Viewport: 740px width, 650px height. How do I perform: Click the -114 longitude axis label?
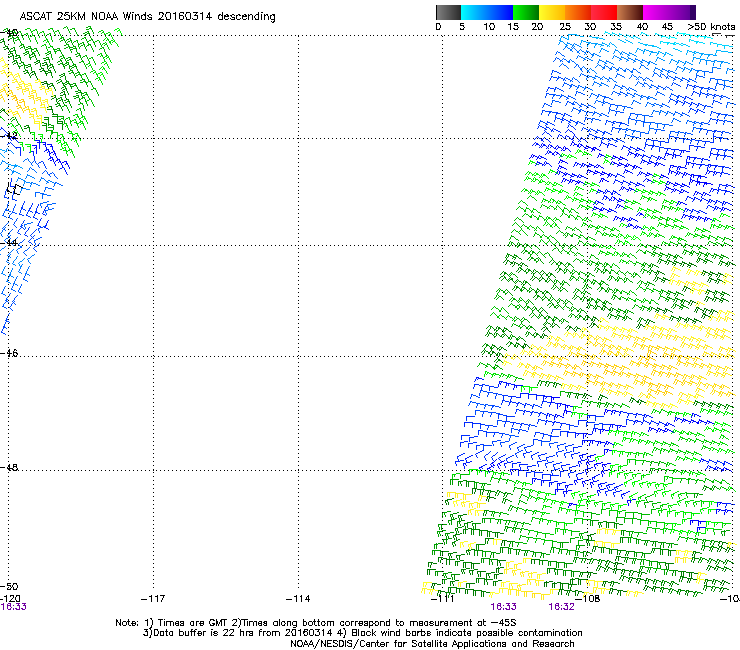(298, 599)
